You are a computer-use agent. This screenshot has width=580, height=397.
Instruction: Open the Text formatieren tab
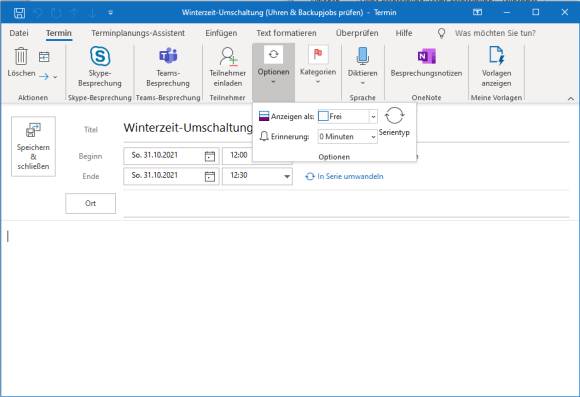pyautogui.click(x=286, y=33)
